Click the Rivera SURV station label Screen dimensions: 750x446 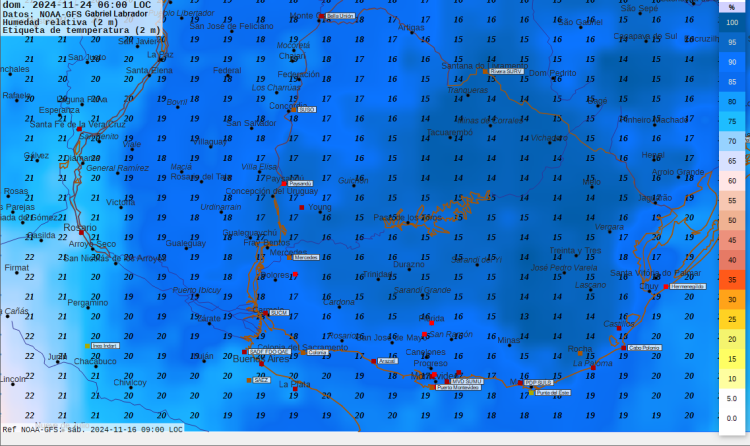507,72
